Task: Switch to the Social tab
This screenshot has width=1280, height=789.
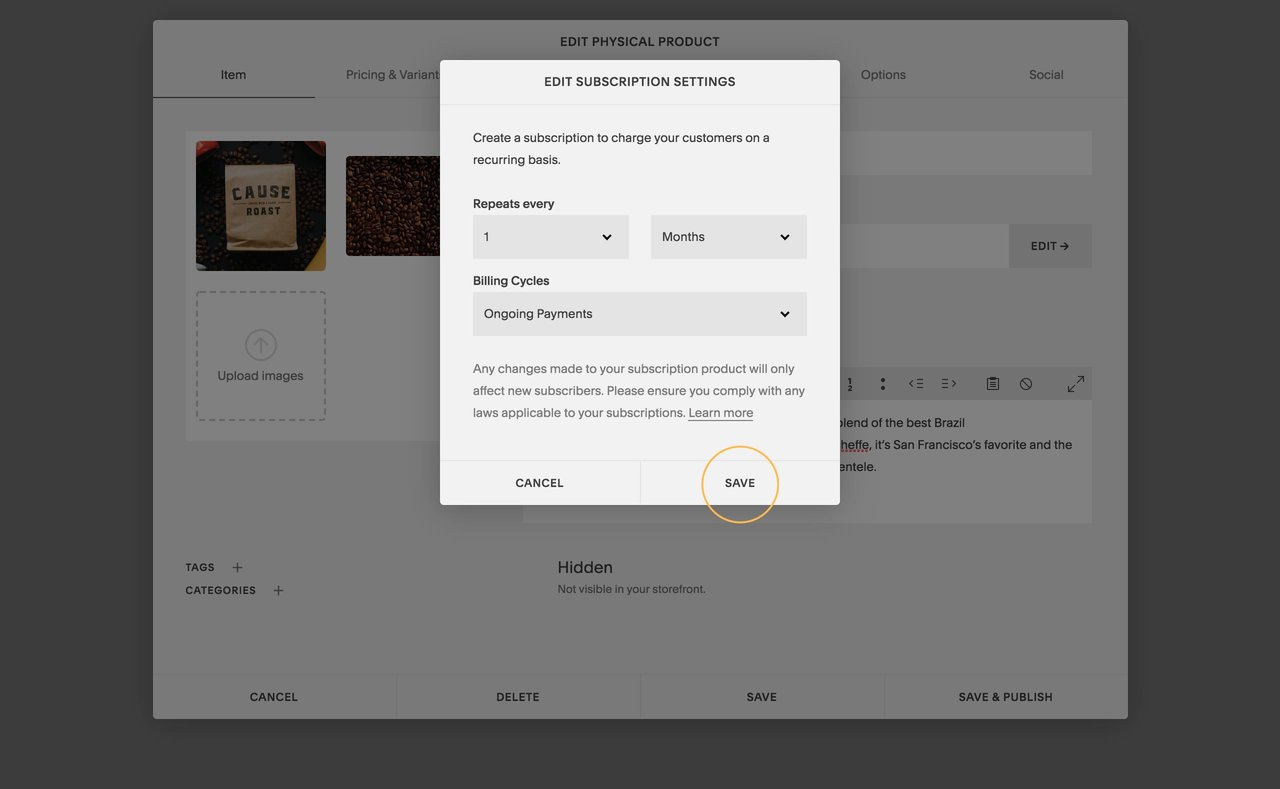Action: (x=1046, y=74)
